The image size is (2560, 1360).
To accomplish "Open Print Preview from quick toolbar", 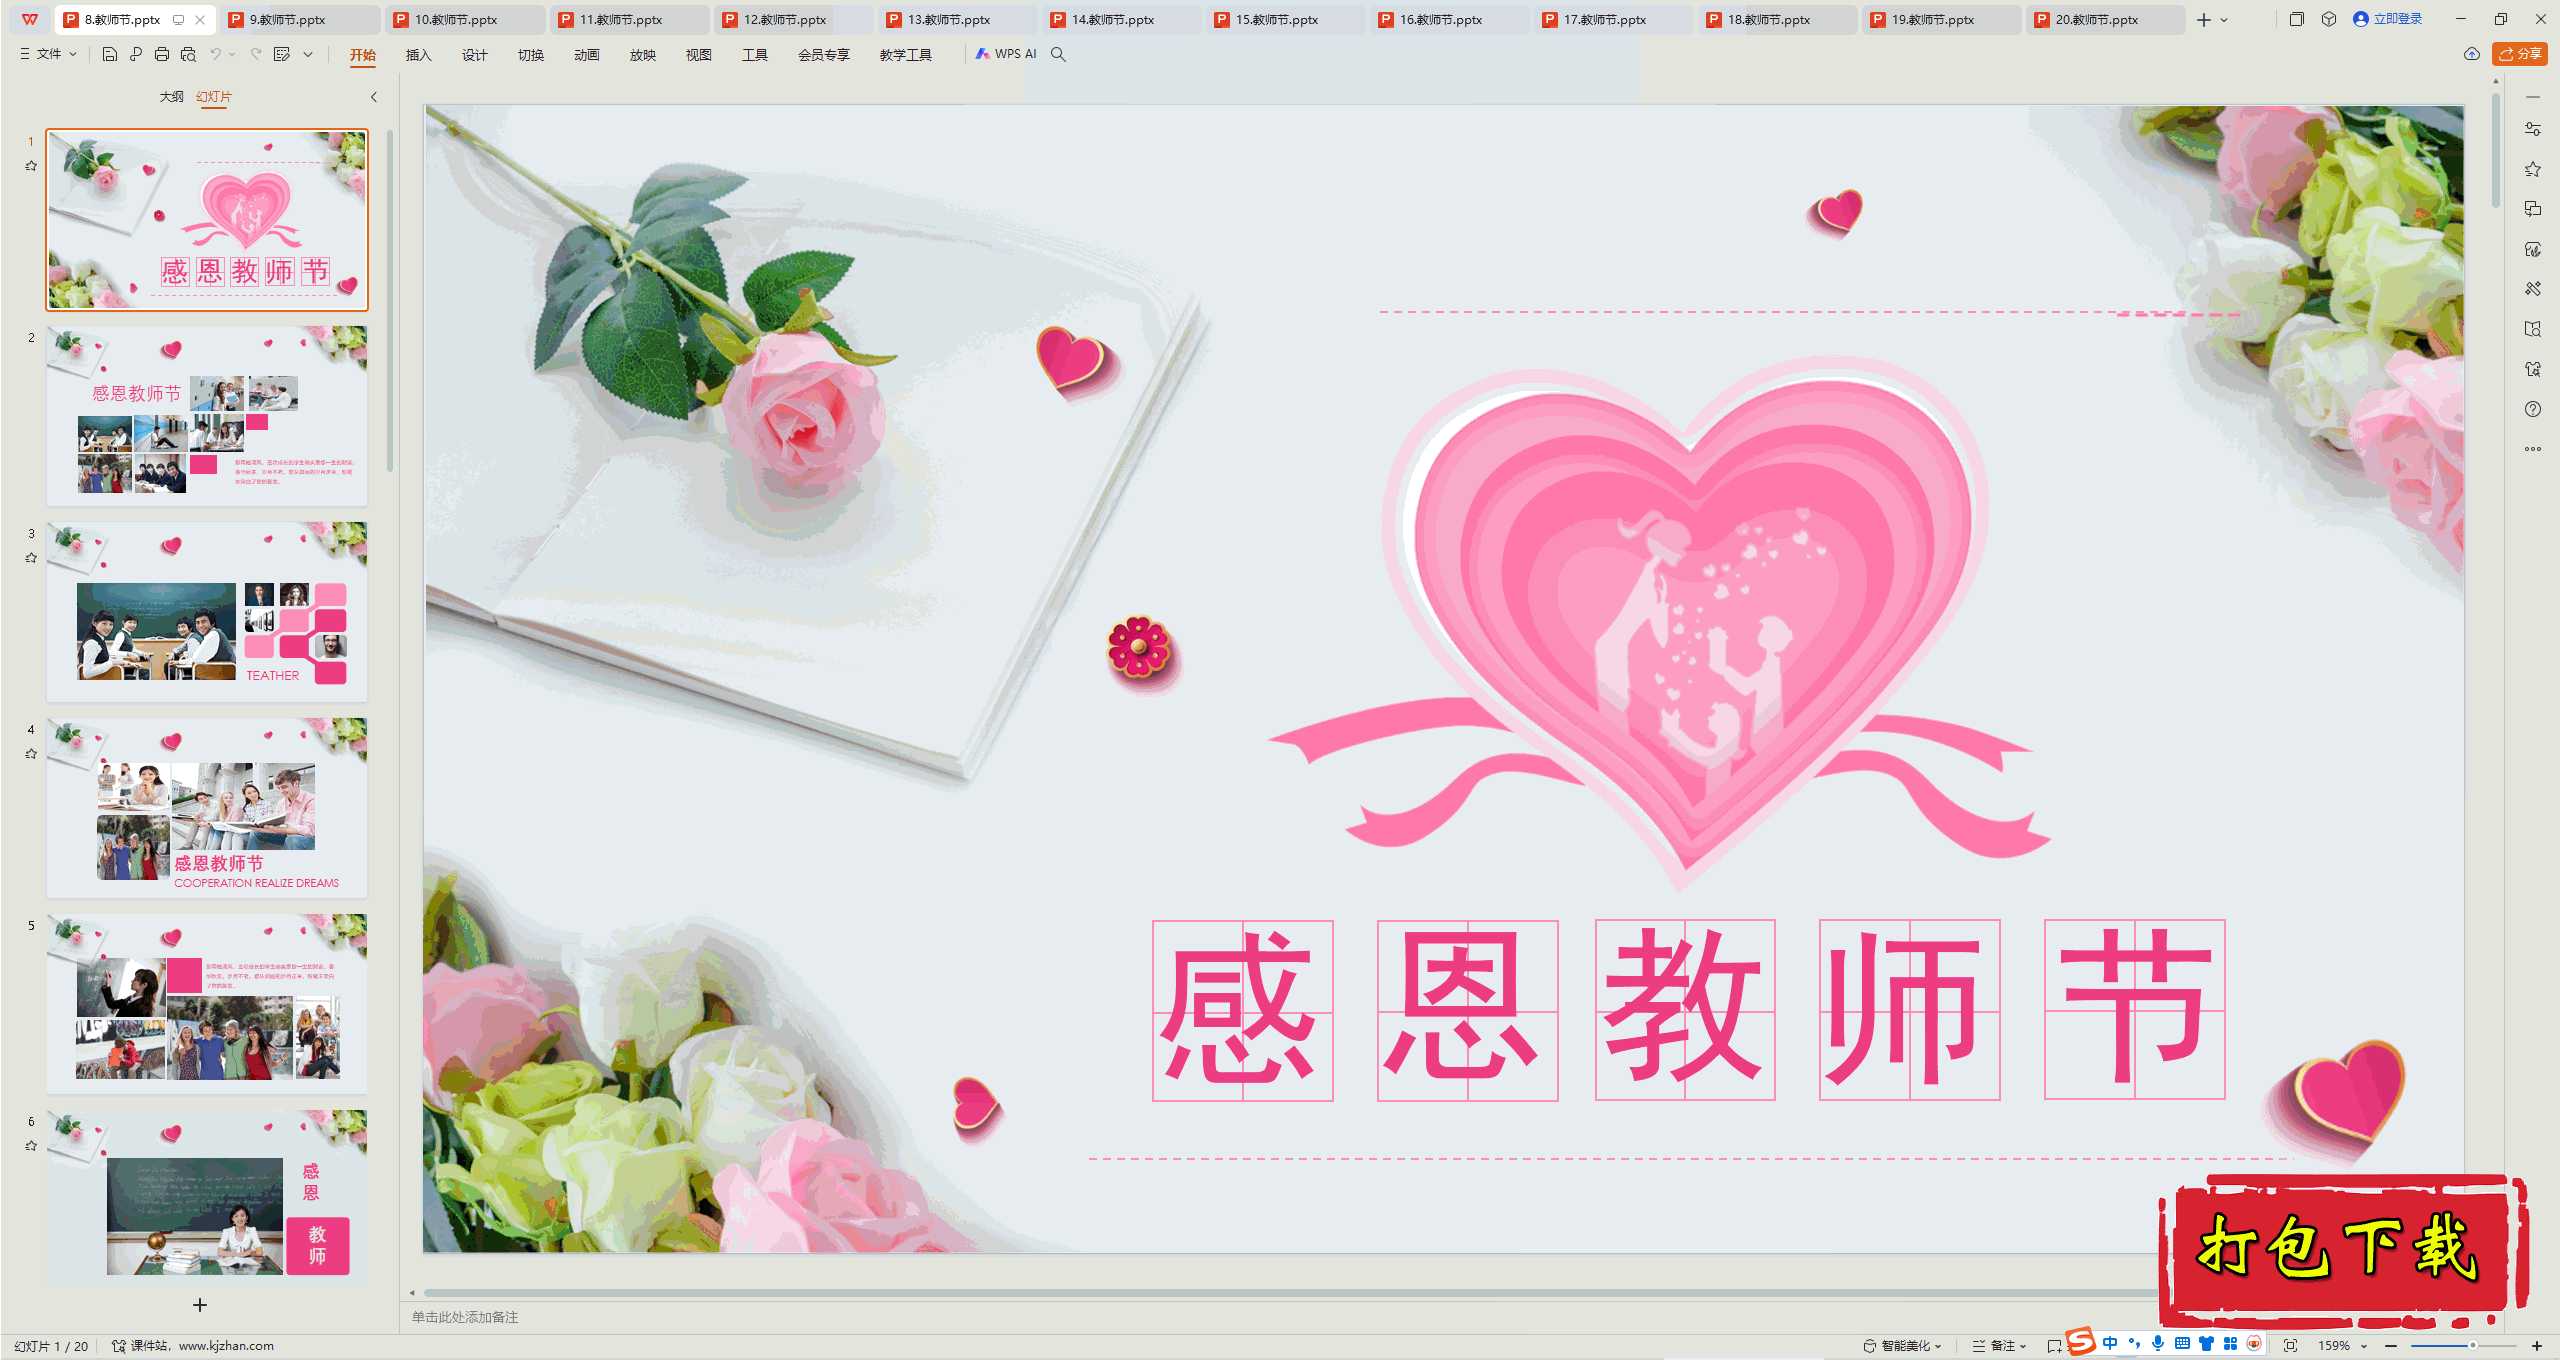I will pos(188,54).
